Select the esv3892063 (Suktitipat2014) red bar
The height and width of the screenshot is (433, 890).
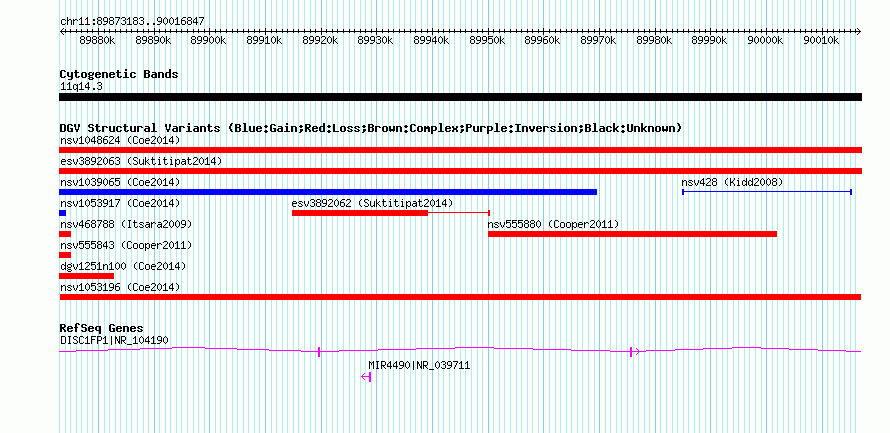tap(460, 171)
